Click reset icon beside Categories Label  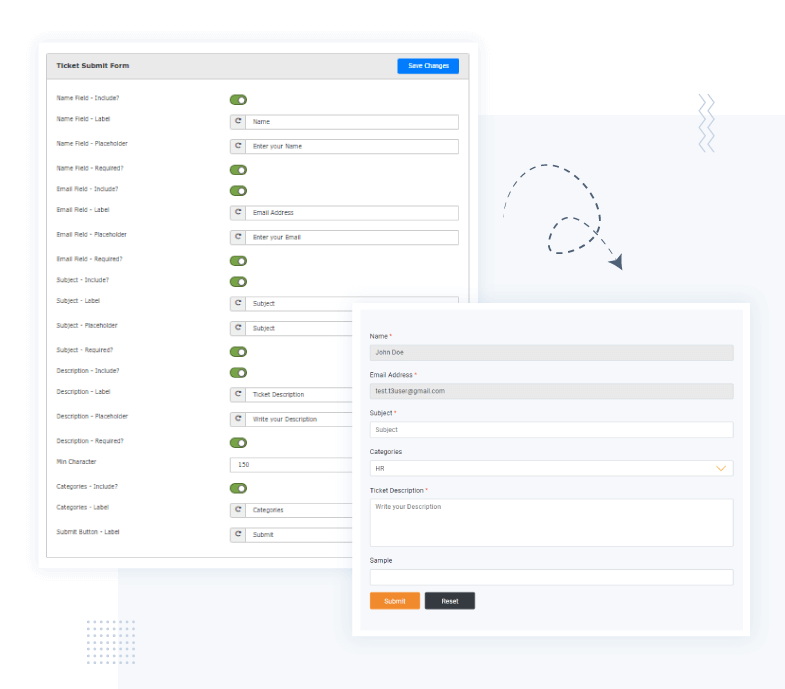238,510
